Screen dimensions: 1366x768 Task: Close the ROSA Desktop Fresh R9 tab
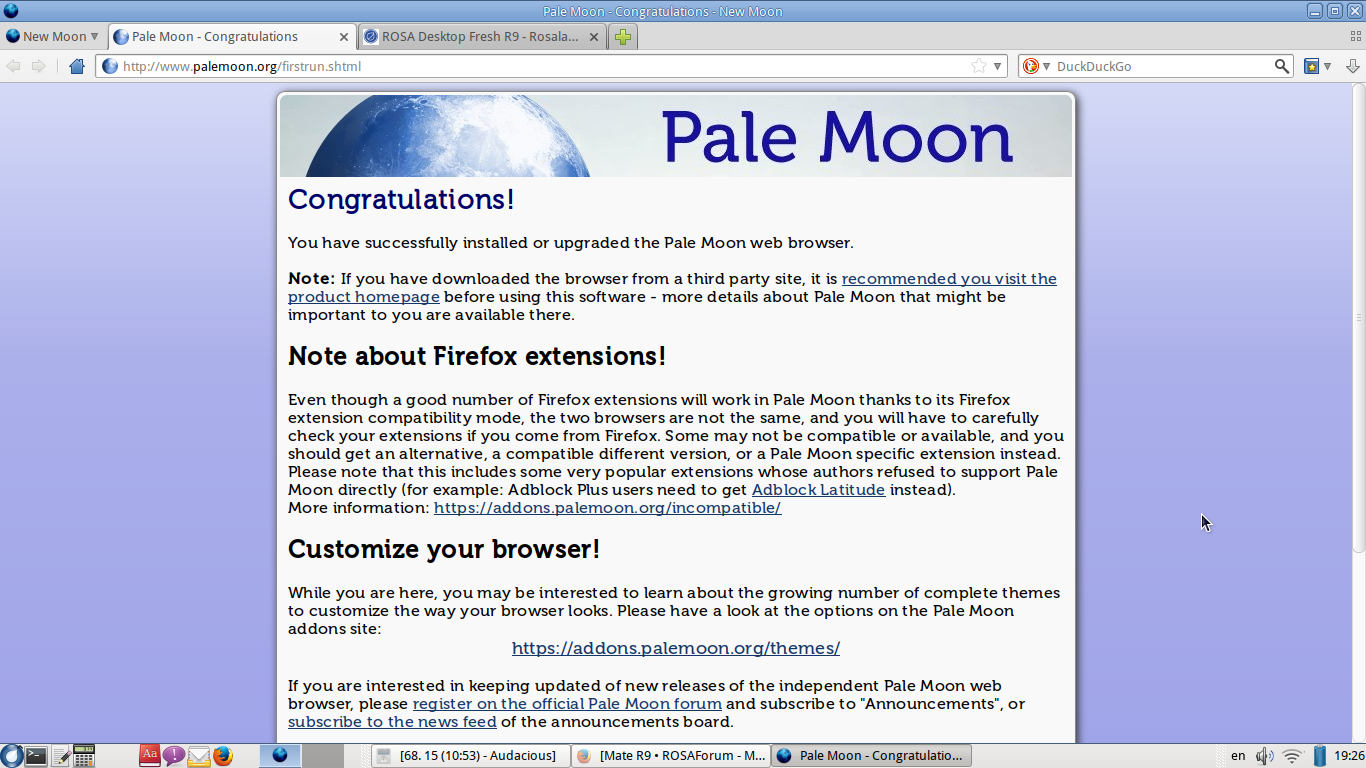pos(593,37)
